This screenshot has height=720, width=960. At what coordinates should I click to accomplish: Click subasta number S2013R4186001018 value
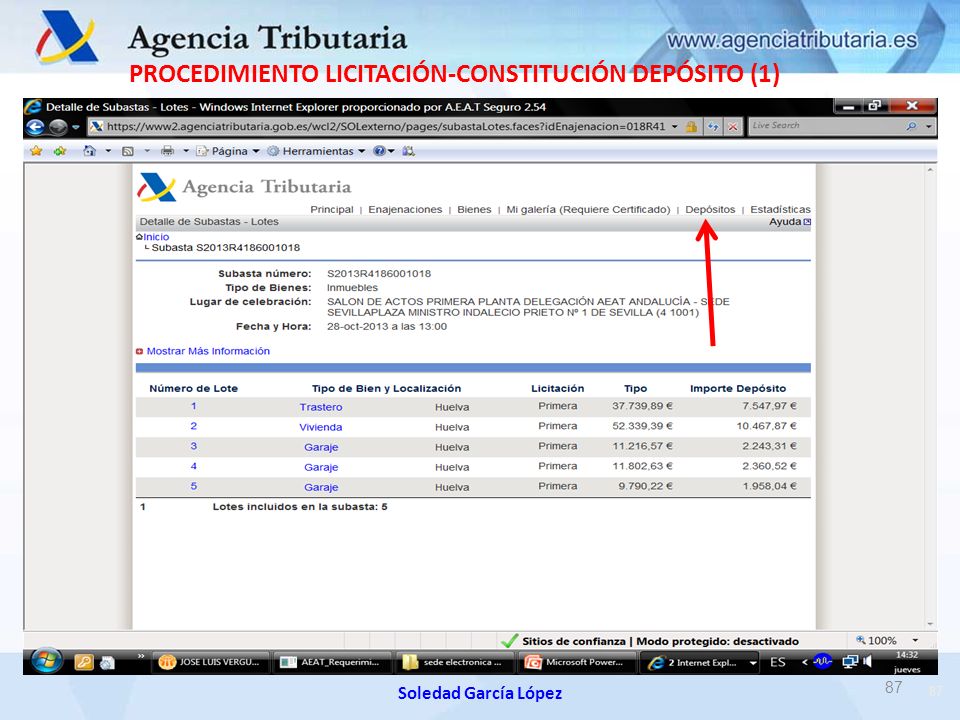379,274
